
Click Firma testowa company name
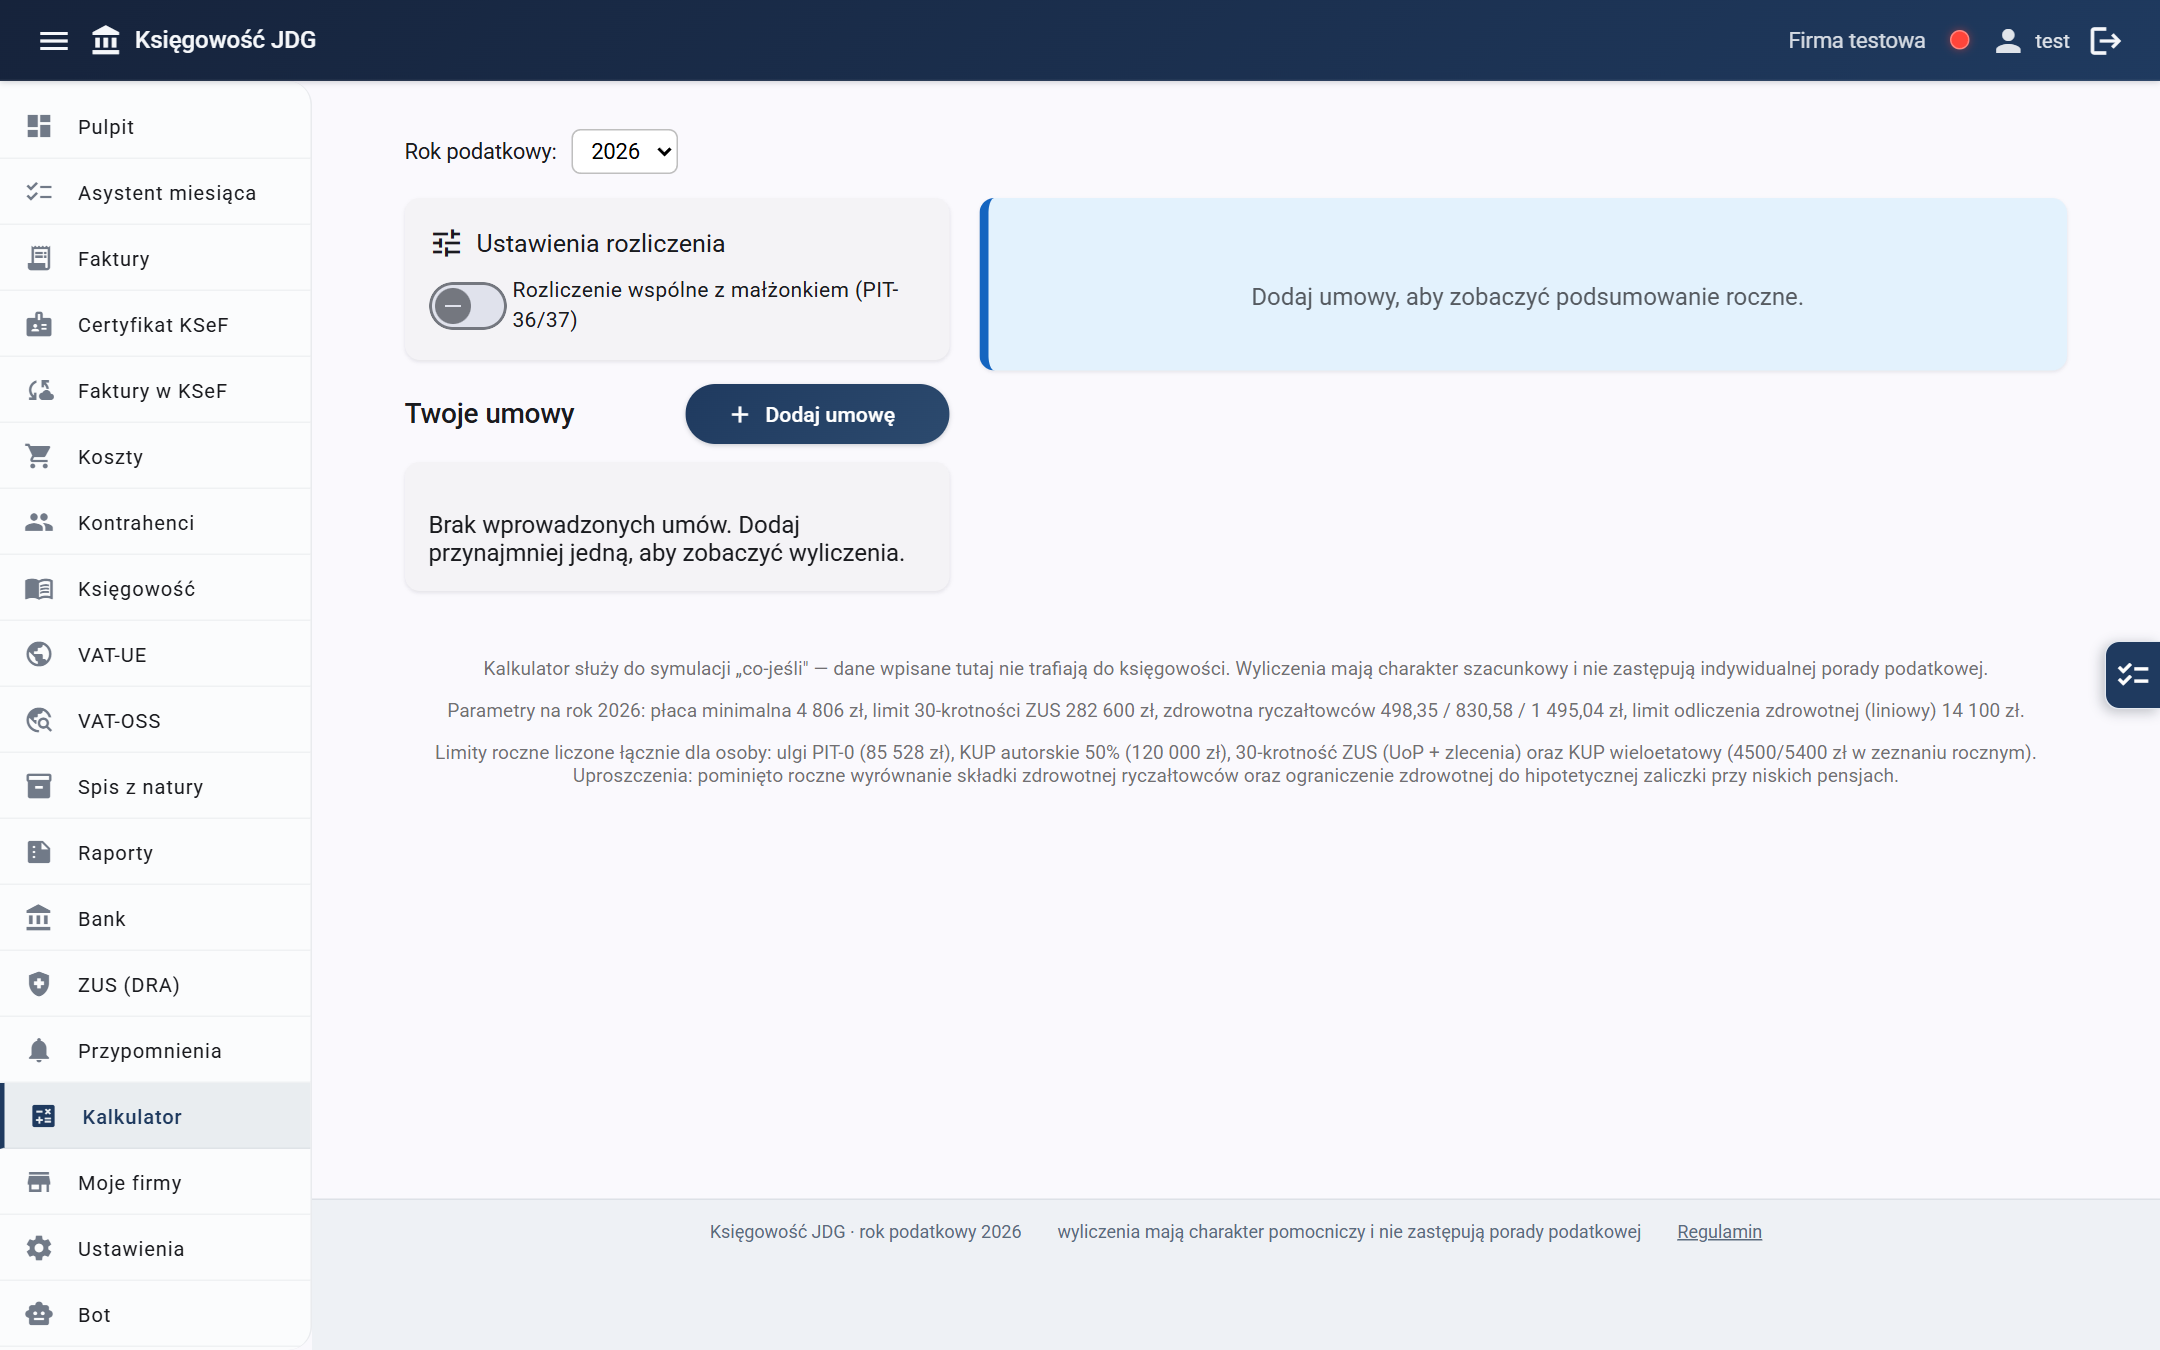tap(1856, 41)
